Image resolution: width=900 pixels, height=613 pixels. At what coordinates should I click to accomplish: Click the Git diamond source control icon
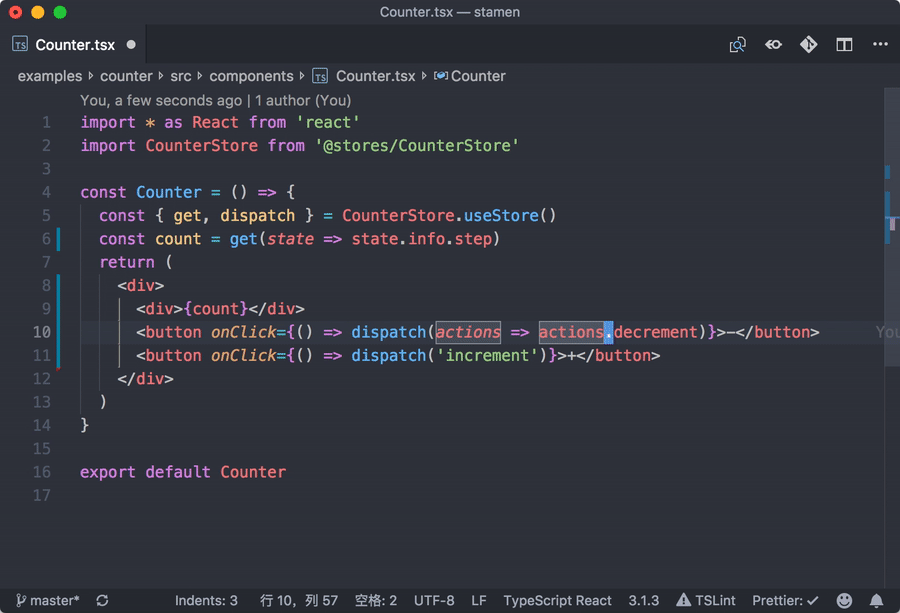(809, 44)
